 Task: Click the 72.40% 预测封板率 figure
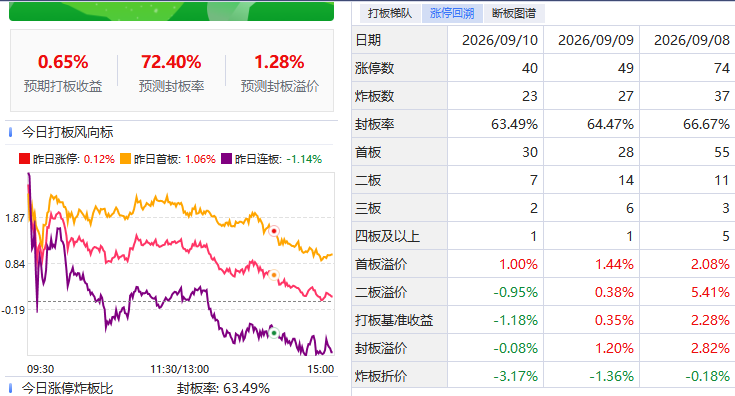(171, 62)
